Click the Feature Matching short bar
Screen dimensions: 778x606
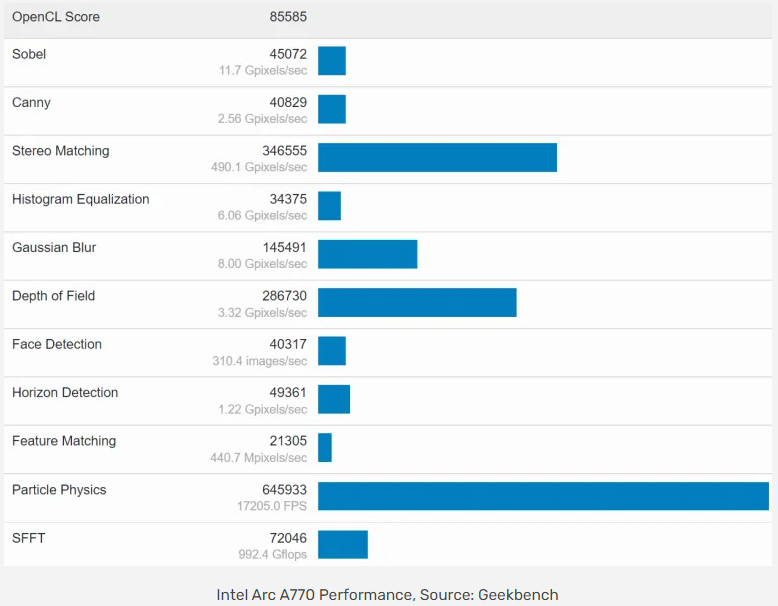click(325, 448)
